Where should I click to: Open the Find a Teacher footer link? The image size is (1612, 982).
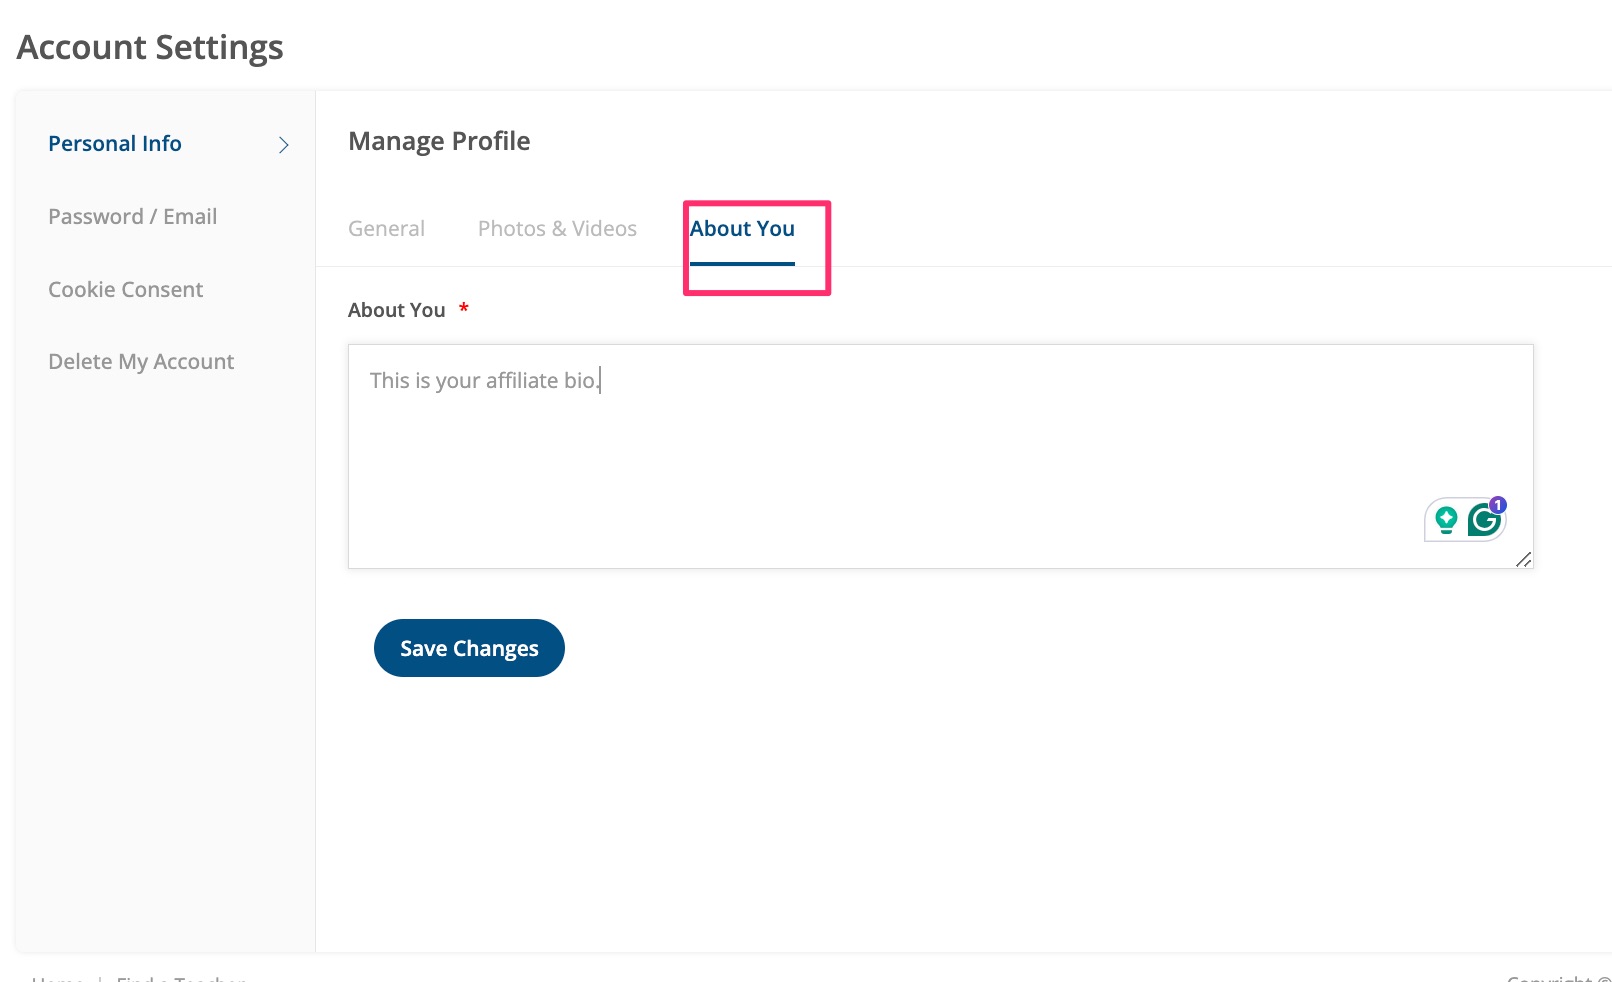181,977
